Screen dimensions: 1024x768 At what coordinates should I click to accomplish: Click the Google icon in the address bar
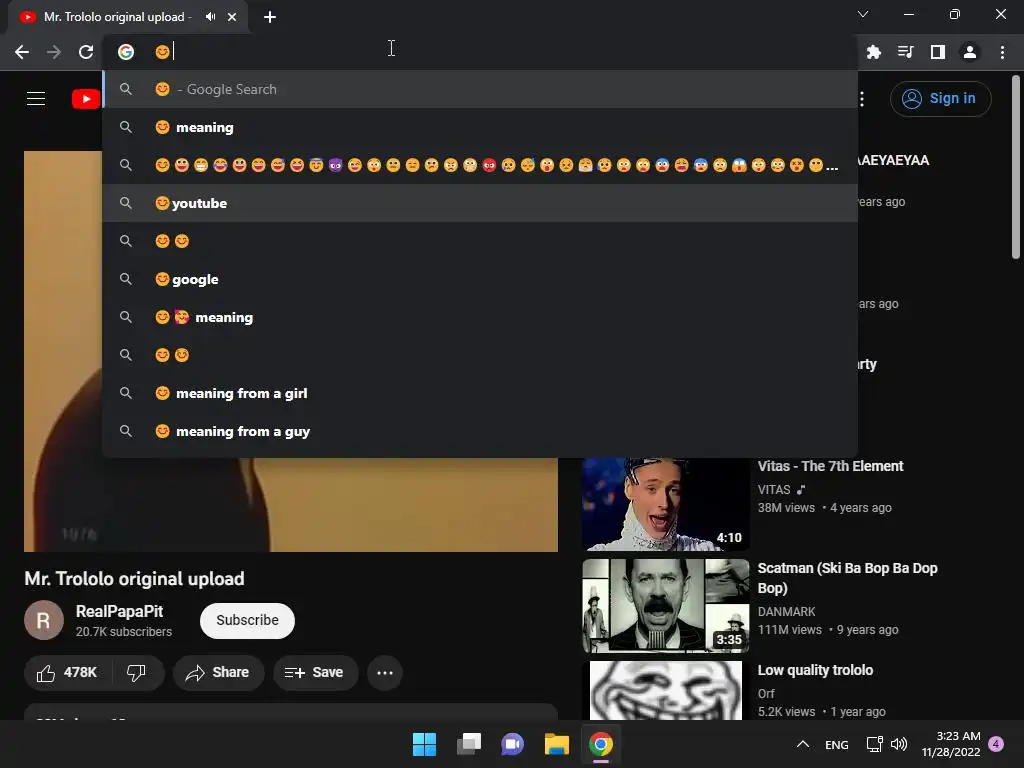(x=126, y=52)
